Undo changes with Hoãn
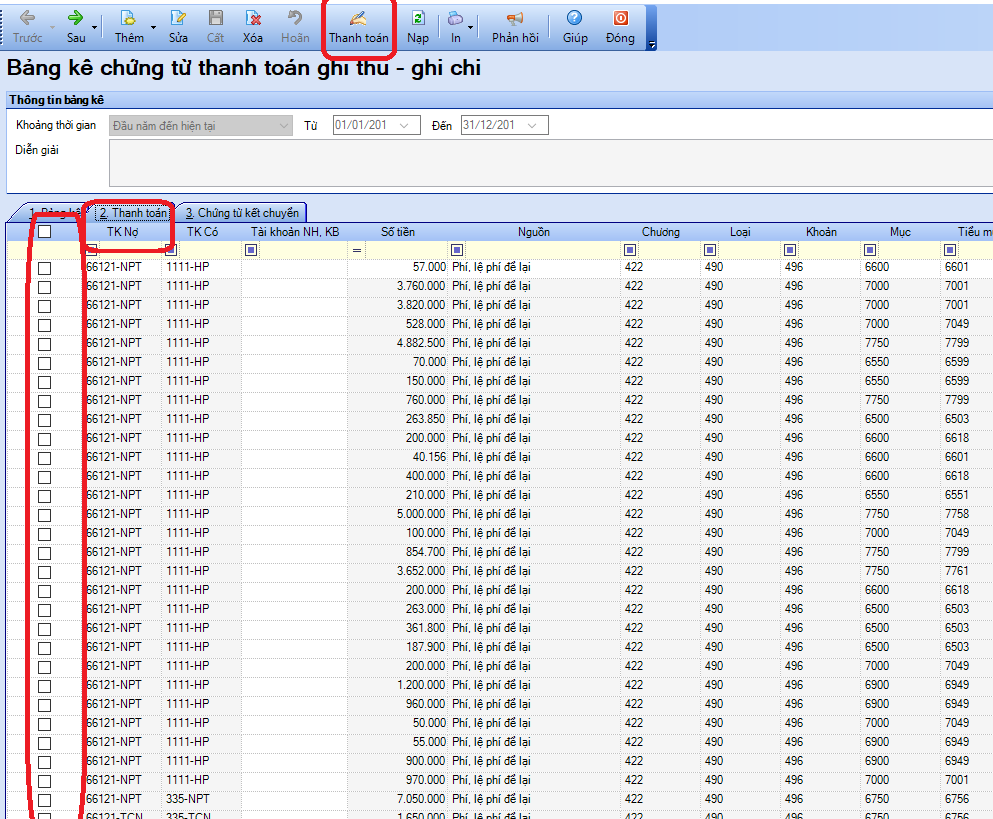993x819 pixels. pos(295,27)
